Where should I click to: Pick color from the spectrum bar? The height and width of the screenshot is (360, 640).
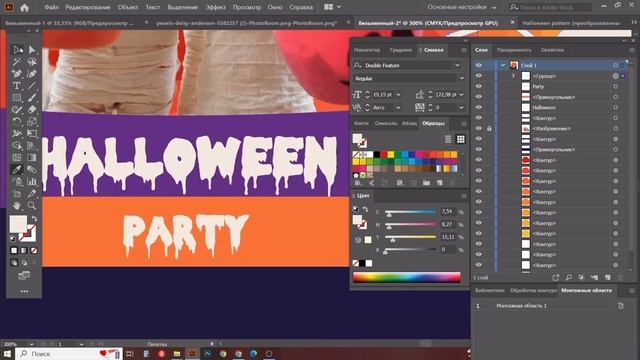tap(407, 277)
